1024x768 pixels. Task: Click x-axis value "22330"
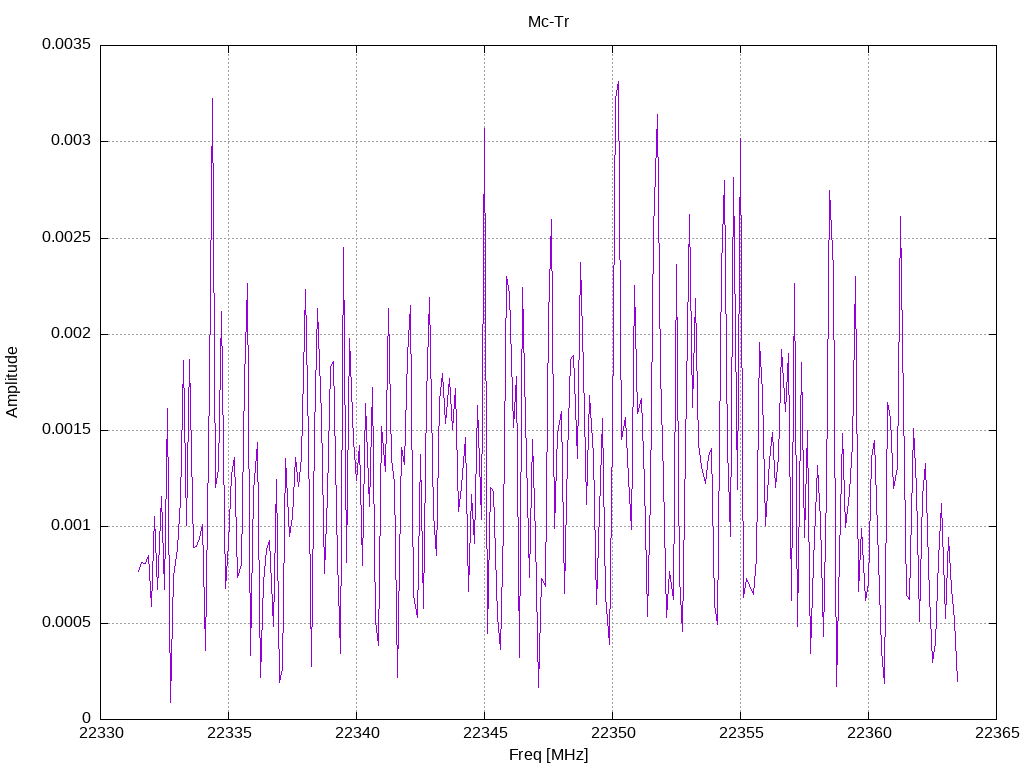pyautogui.click(x=101, y=733)
